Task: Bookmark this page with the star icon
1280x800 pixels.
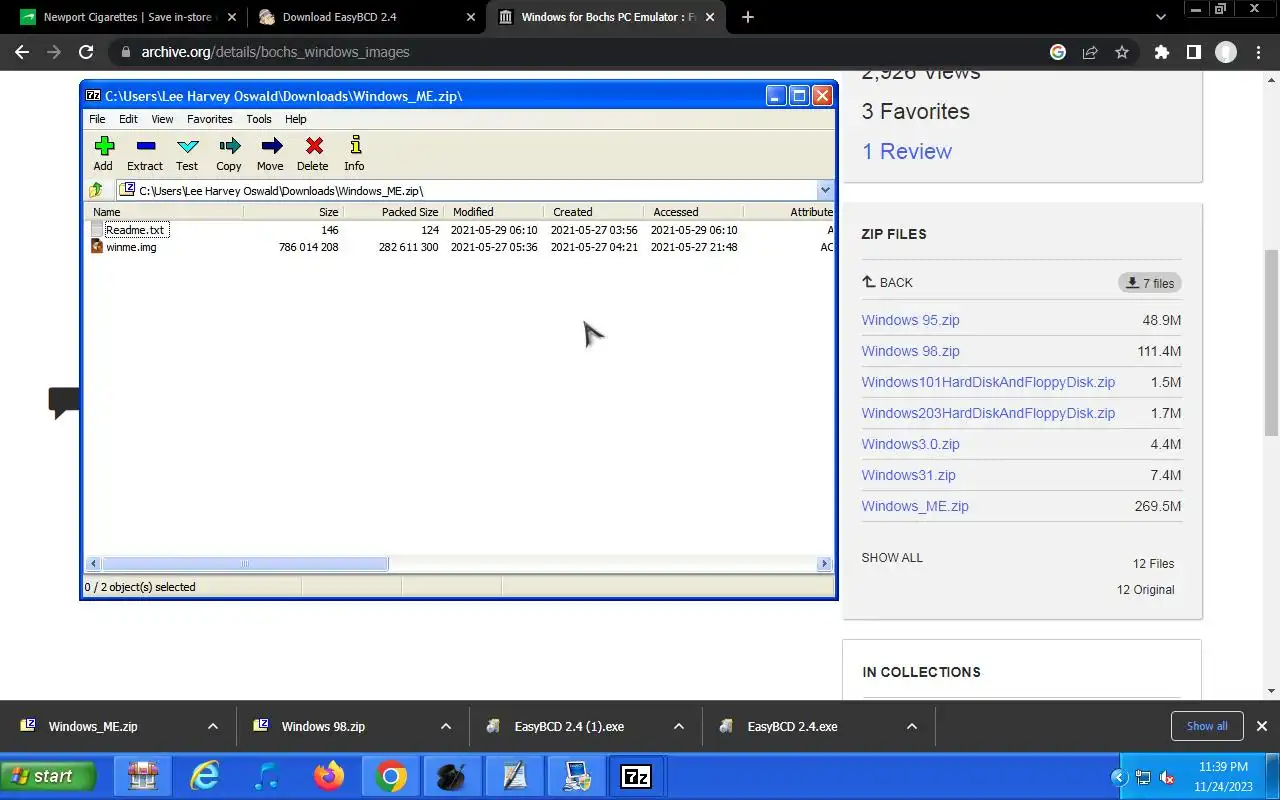Action: 1122,52
